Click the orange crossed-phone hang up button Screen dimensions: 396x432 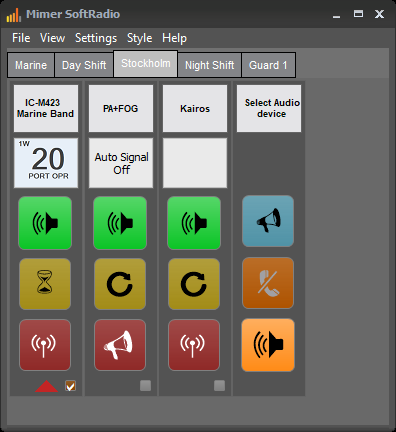coord(268,283)
